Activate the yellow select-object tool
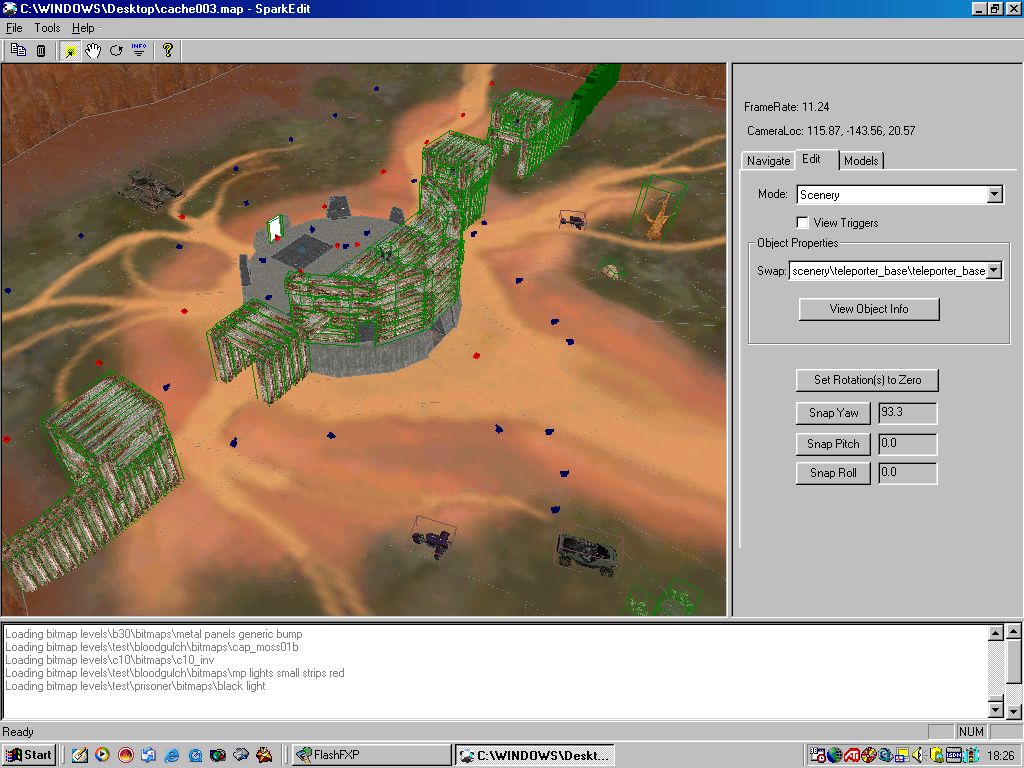1024x768 pixels. click(70, 50)
